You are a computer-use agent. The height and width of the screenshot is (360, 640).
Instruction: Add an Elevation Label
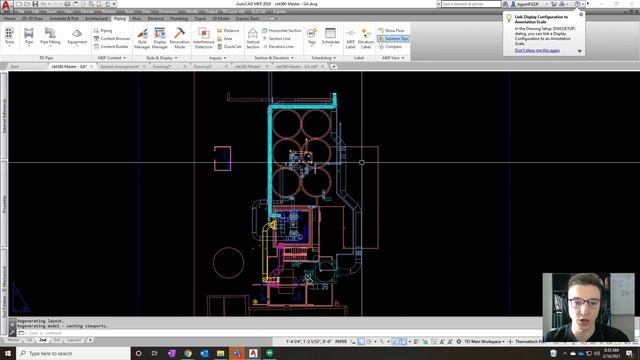pos(366,38)
